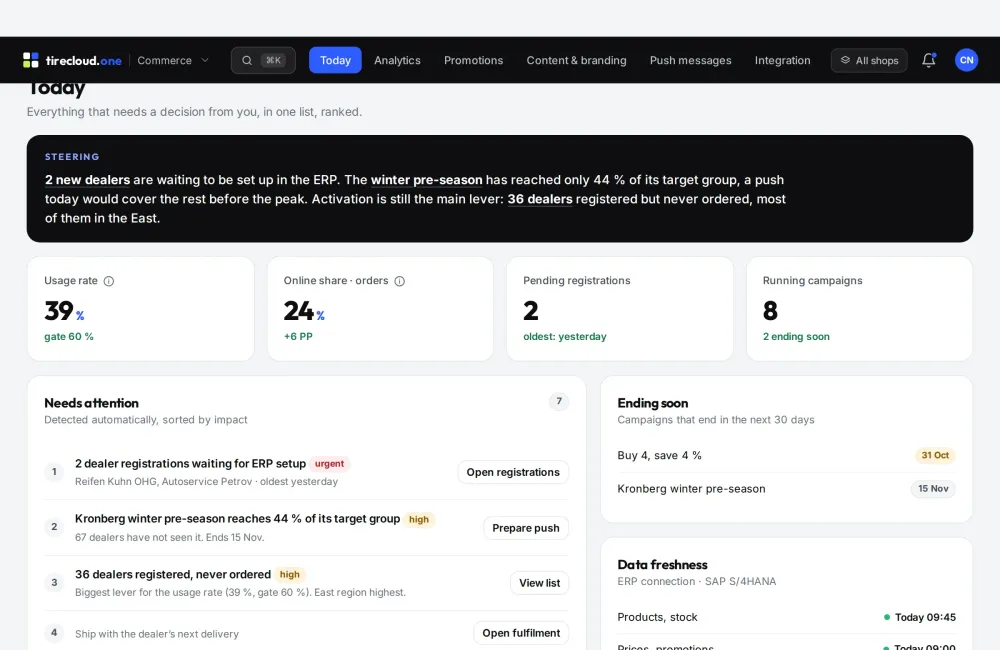Open the All shops selector

(869, 60)
